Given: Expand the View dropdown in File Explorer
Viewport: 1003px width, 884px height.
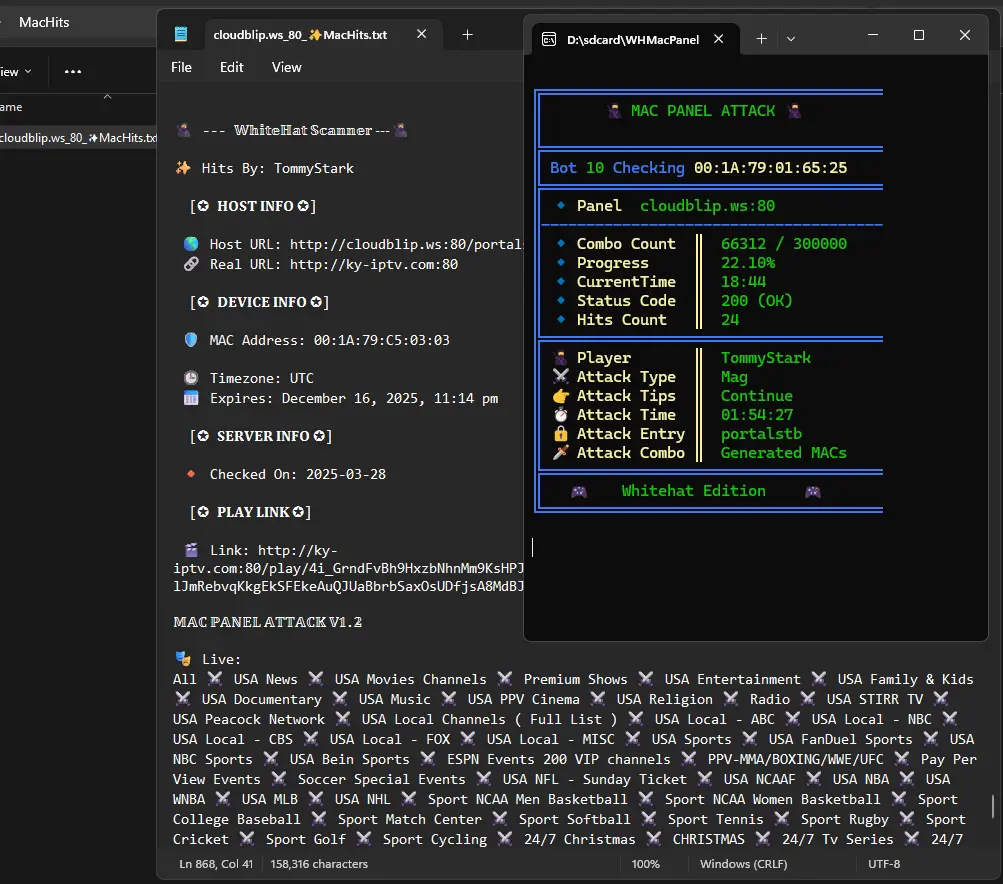Looking at the screenshot, I should (x=15, y=72).
